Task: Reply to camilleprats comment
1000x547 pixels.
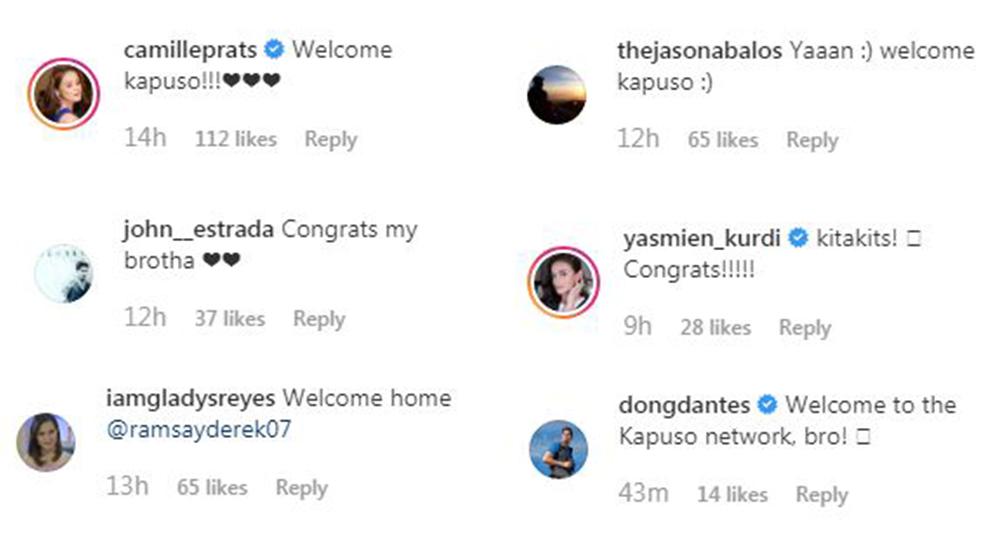Action: click(330, 139)
